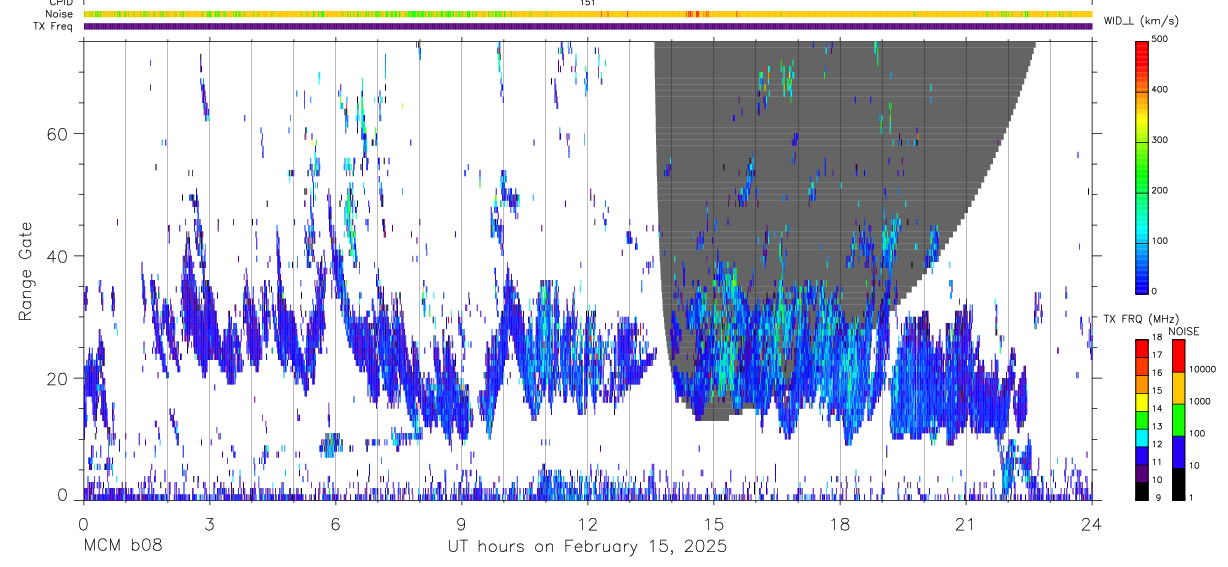Click the 'Range Gate' y-axis title
The image size is (1228, 567).
click(25, 272)
